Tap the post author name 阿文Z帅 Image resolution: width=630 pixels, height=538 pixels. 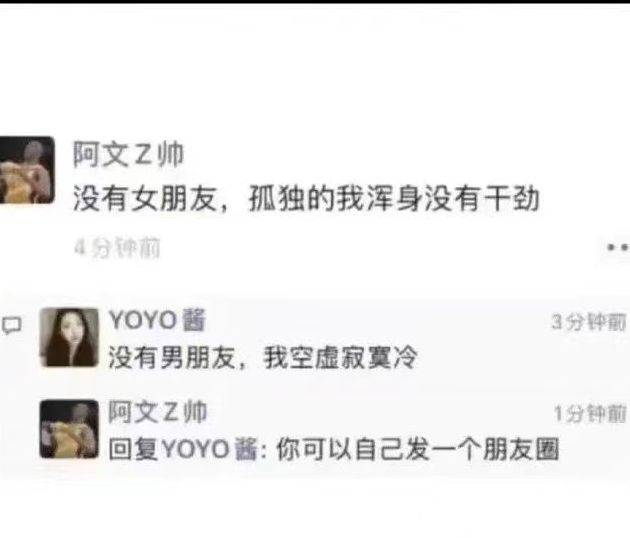(x=128, y=154)
